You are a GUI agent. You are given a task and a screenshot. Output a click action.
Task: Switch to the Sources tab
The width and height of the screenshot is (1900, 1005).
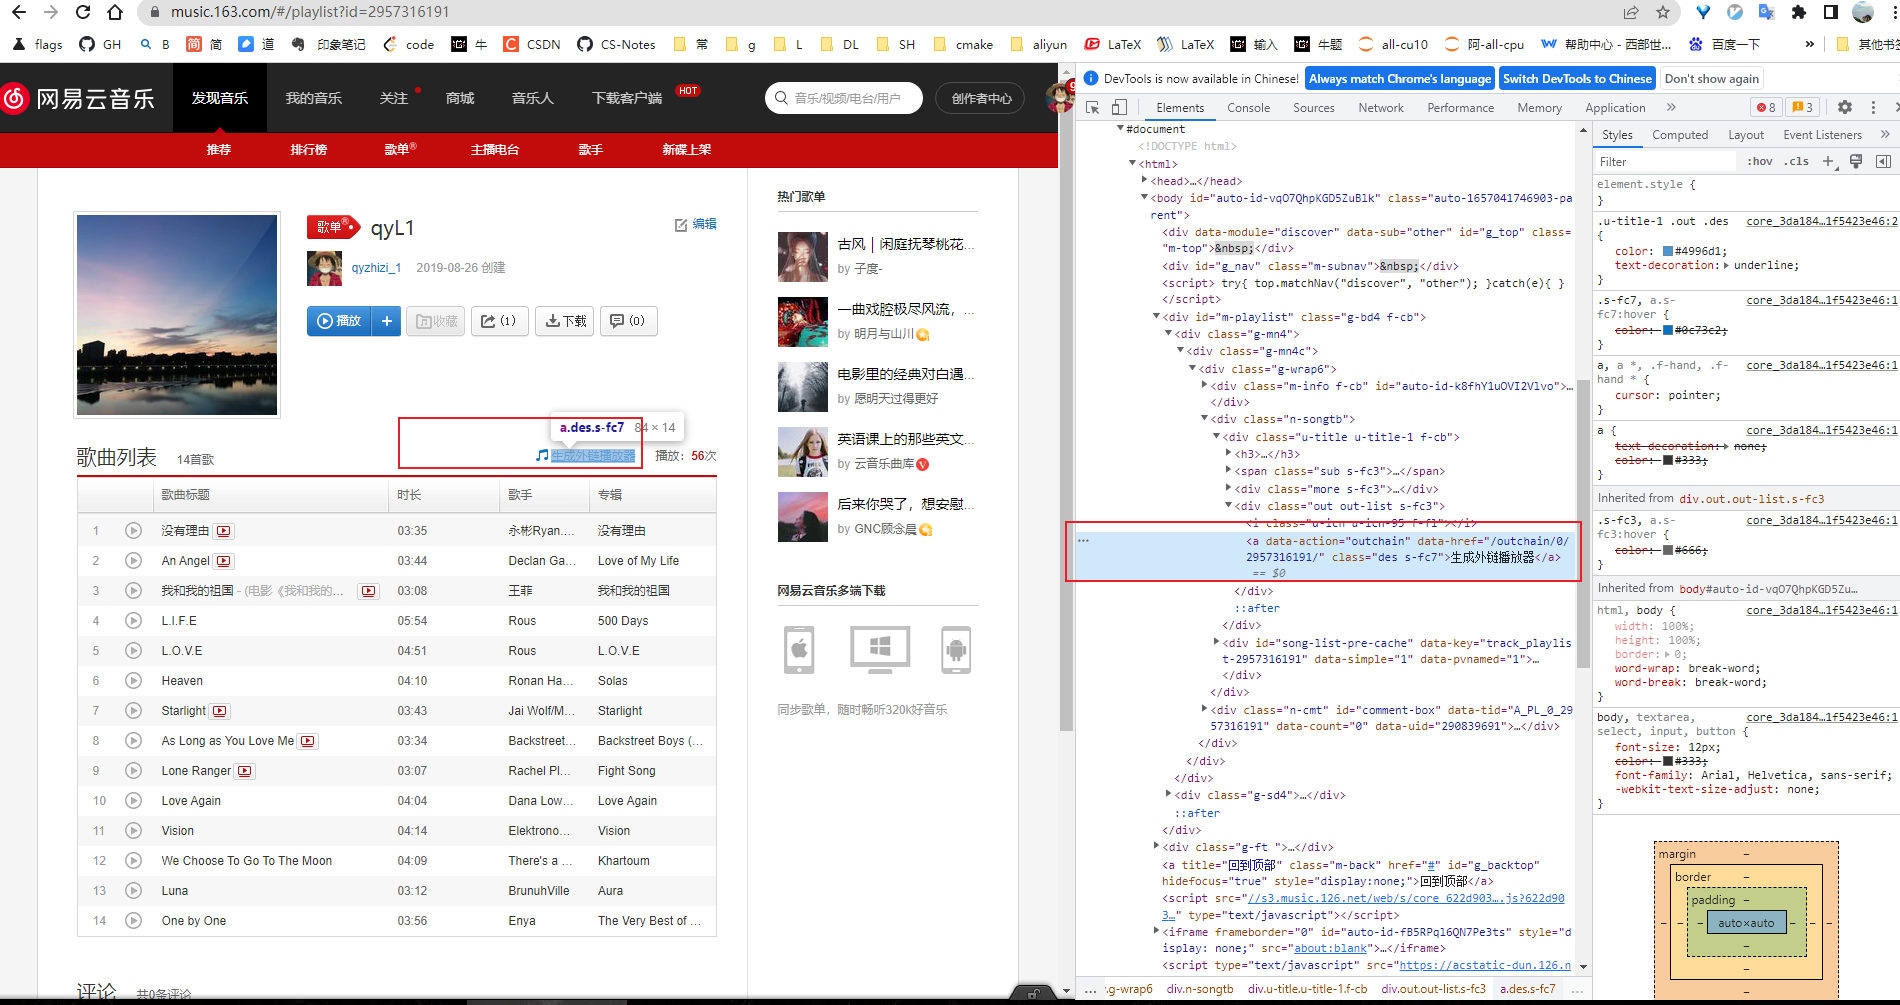click(x=1314, y=107)
